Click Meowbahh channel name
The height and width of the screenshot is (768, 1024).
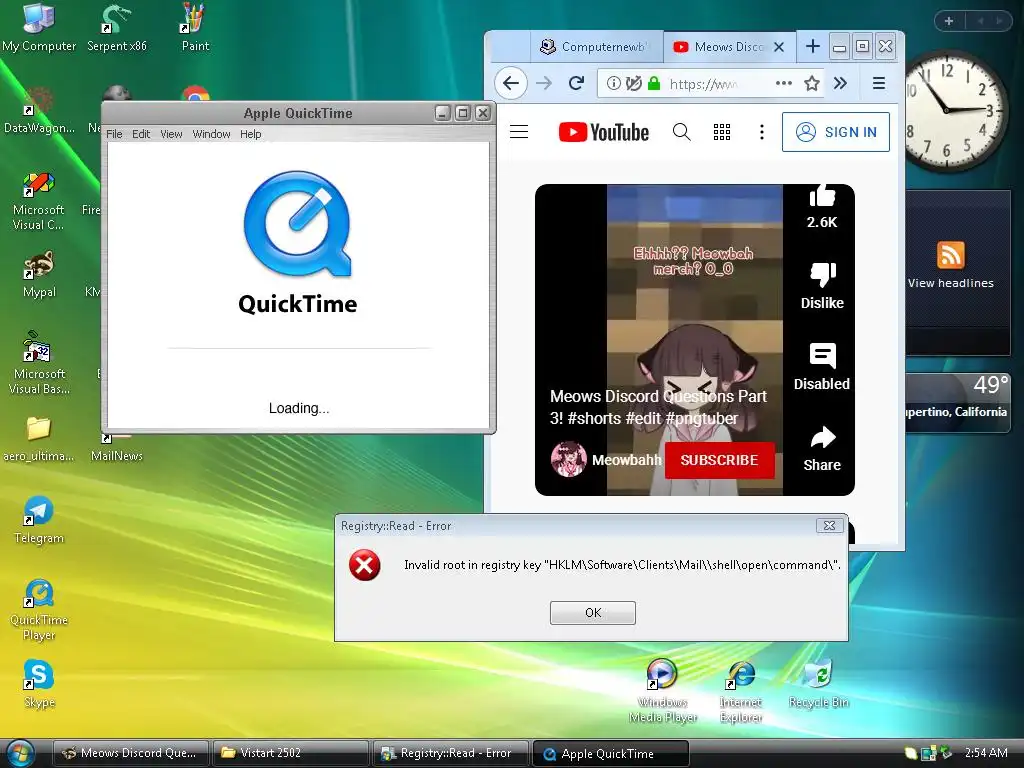(x=626, y=460)
